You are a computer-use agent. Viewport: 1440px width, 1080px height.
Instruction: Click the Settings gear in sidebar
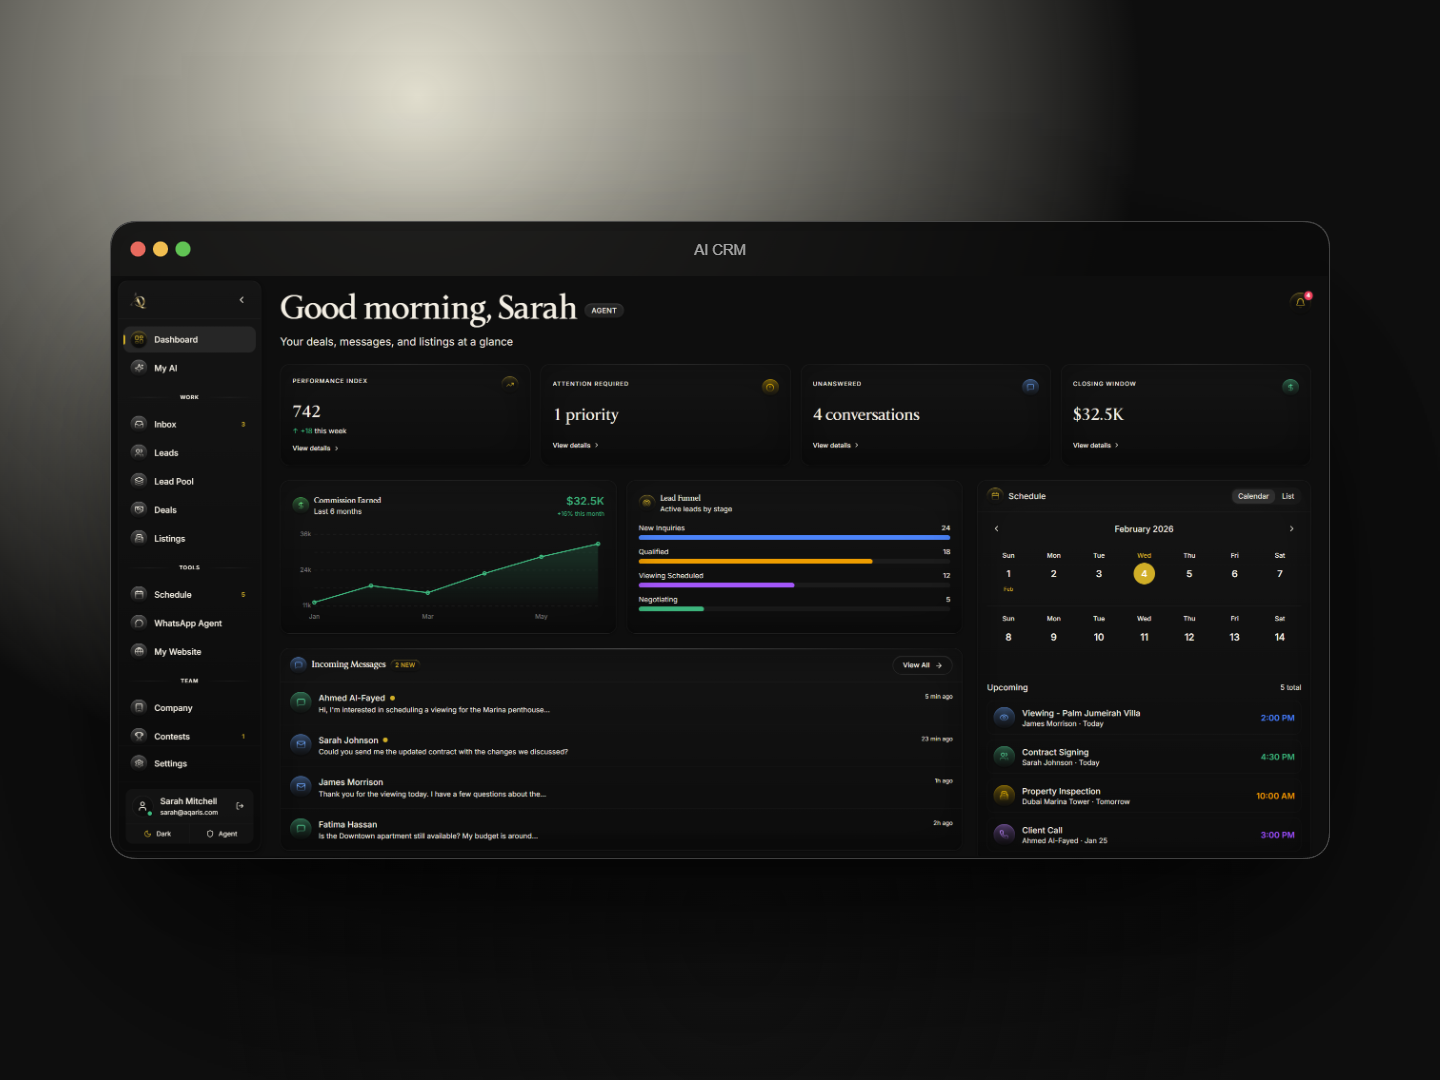(x=139, y=763)
